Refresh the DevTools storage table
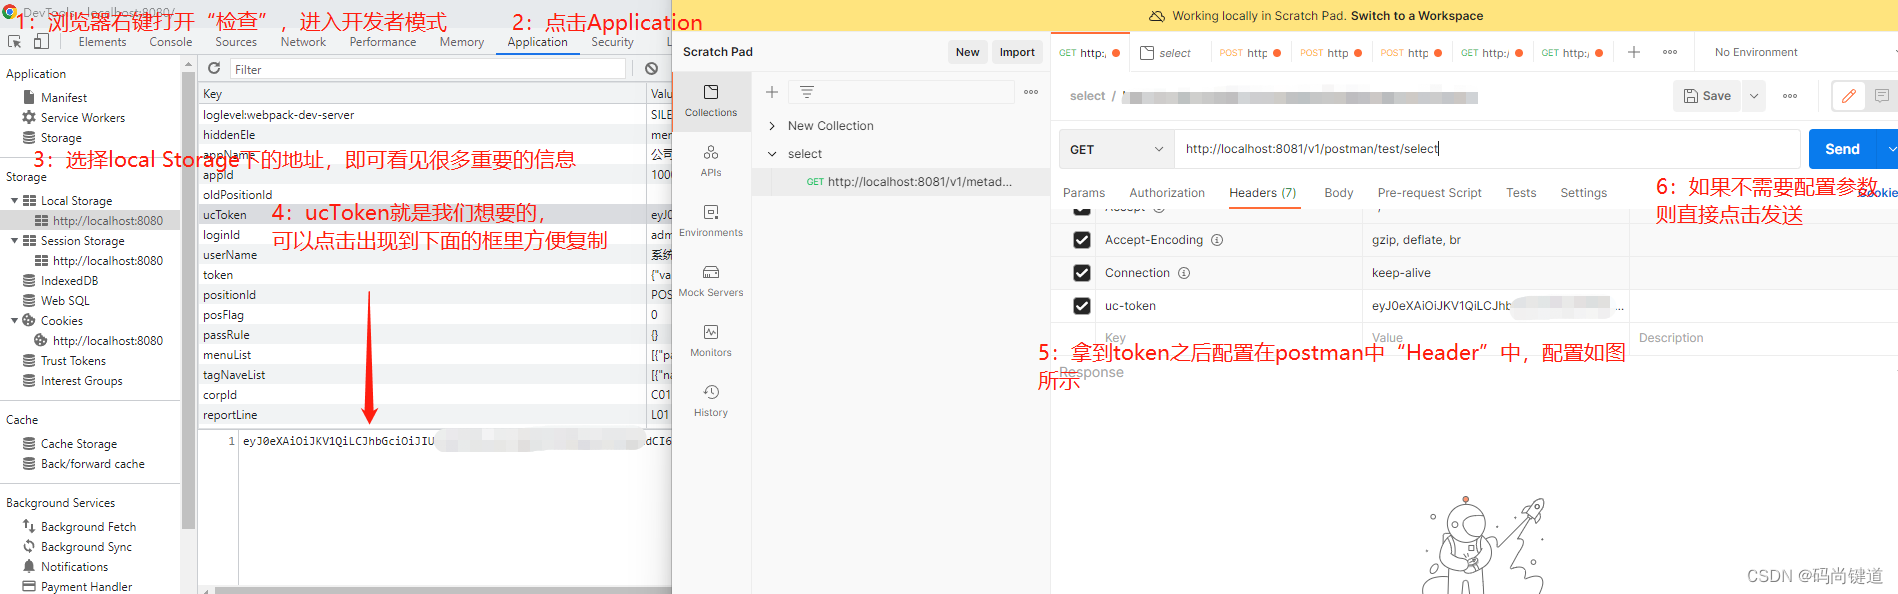1898x594 pixels. pyautogui.click(x=214, y=68)
